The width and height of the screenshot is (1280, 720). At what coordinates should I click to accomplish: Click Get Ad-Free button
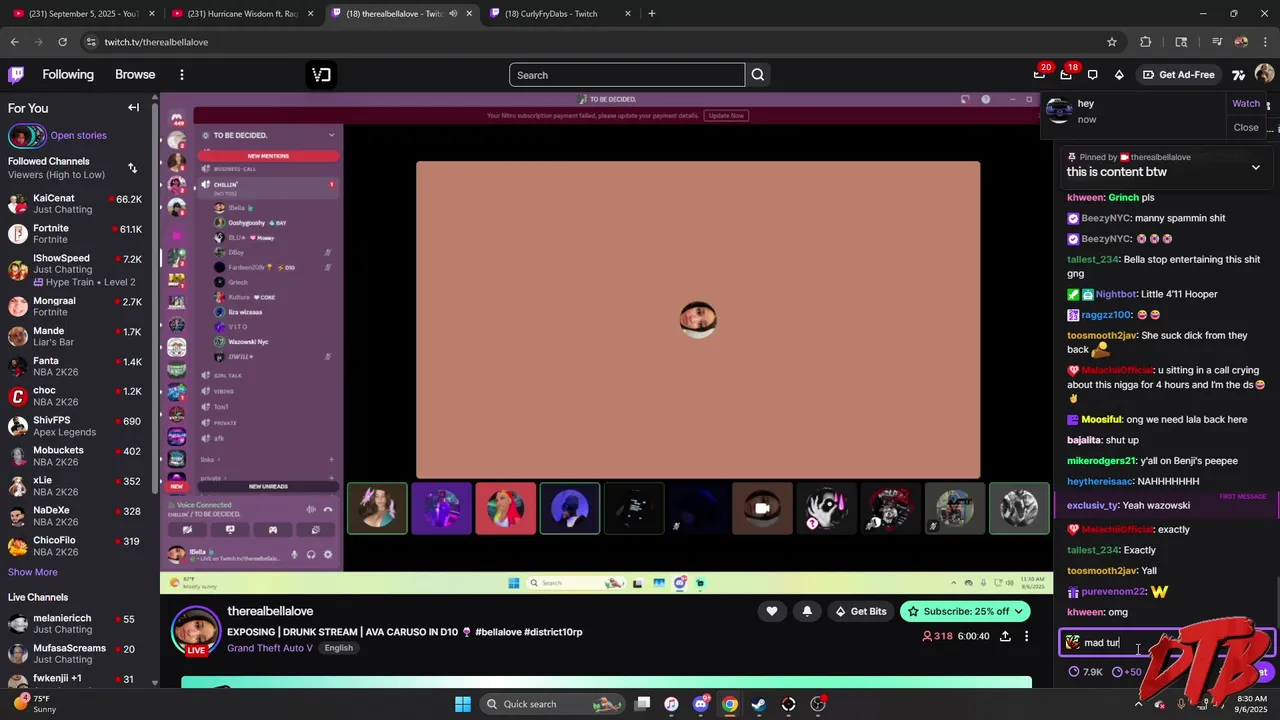1179,75
